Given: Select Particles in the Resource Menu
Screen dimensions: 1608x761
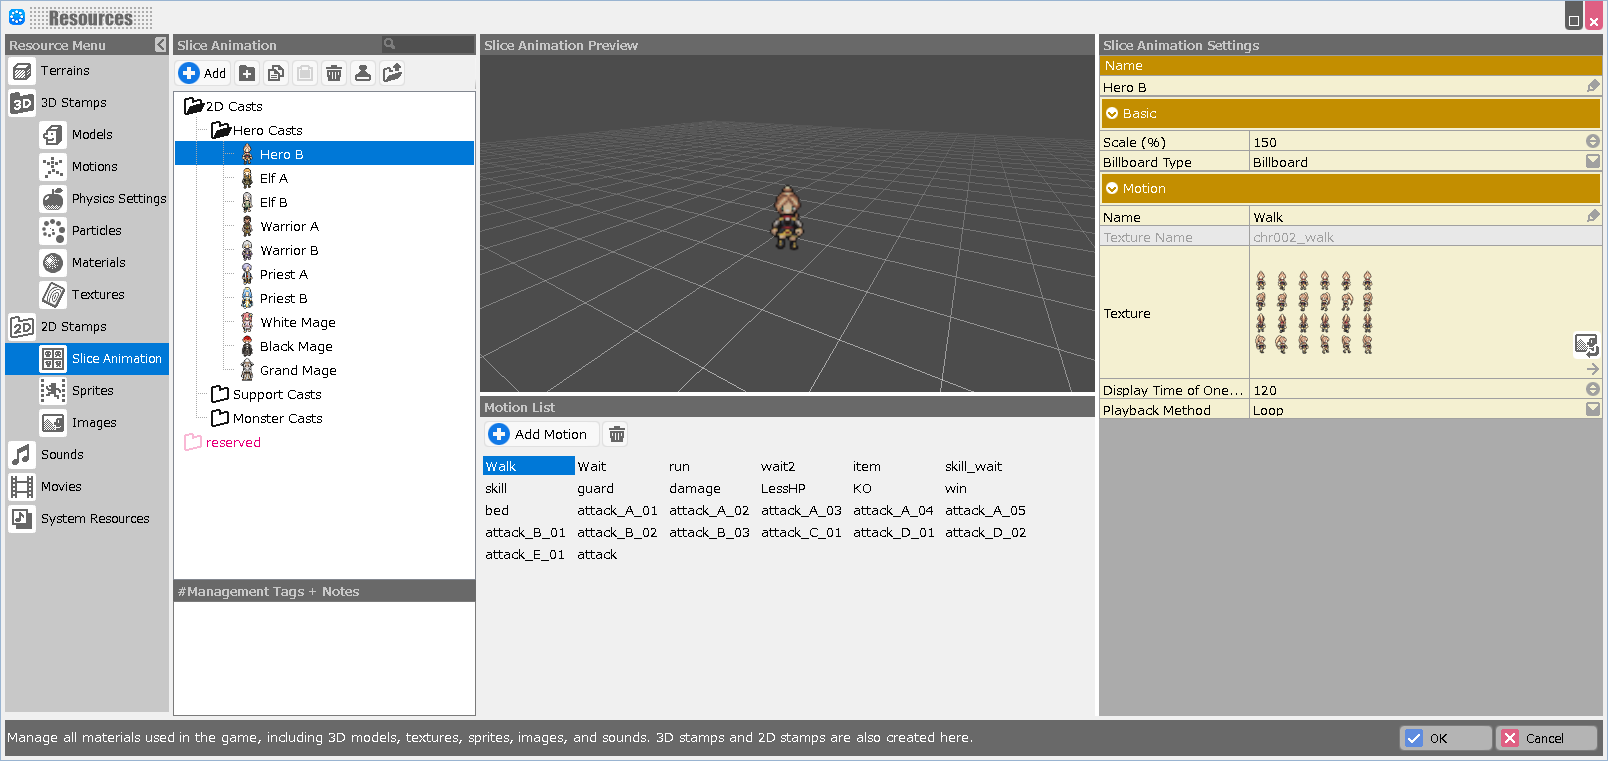Looking at the screenshot, I should coord(96,231).
